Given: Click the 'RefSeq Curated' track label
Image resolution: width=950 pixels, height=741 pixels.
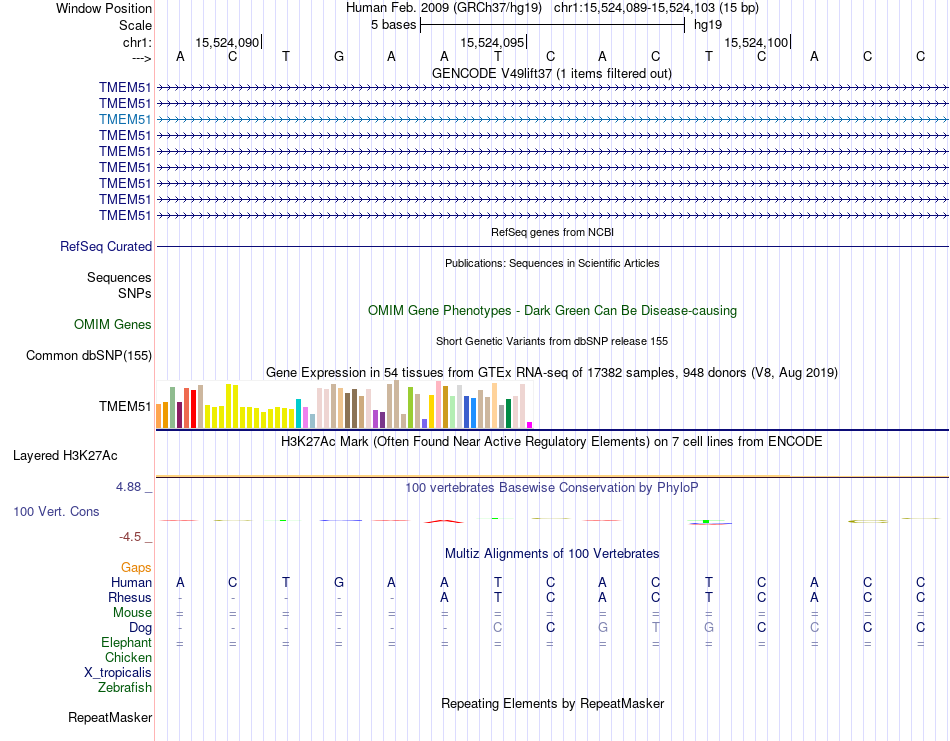Looking at the screenshot, I should [106, 247].
